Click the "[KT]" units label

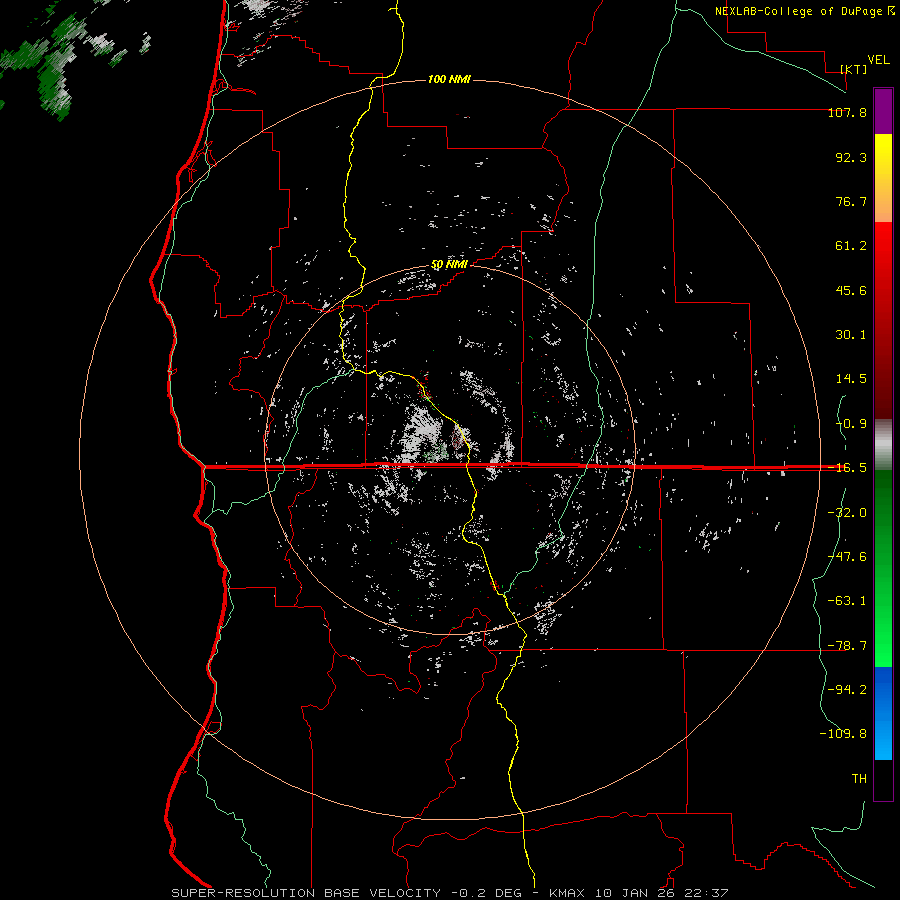click(x=854, y=69)
